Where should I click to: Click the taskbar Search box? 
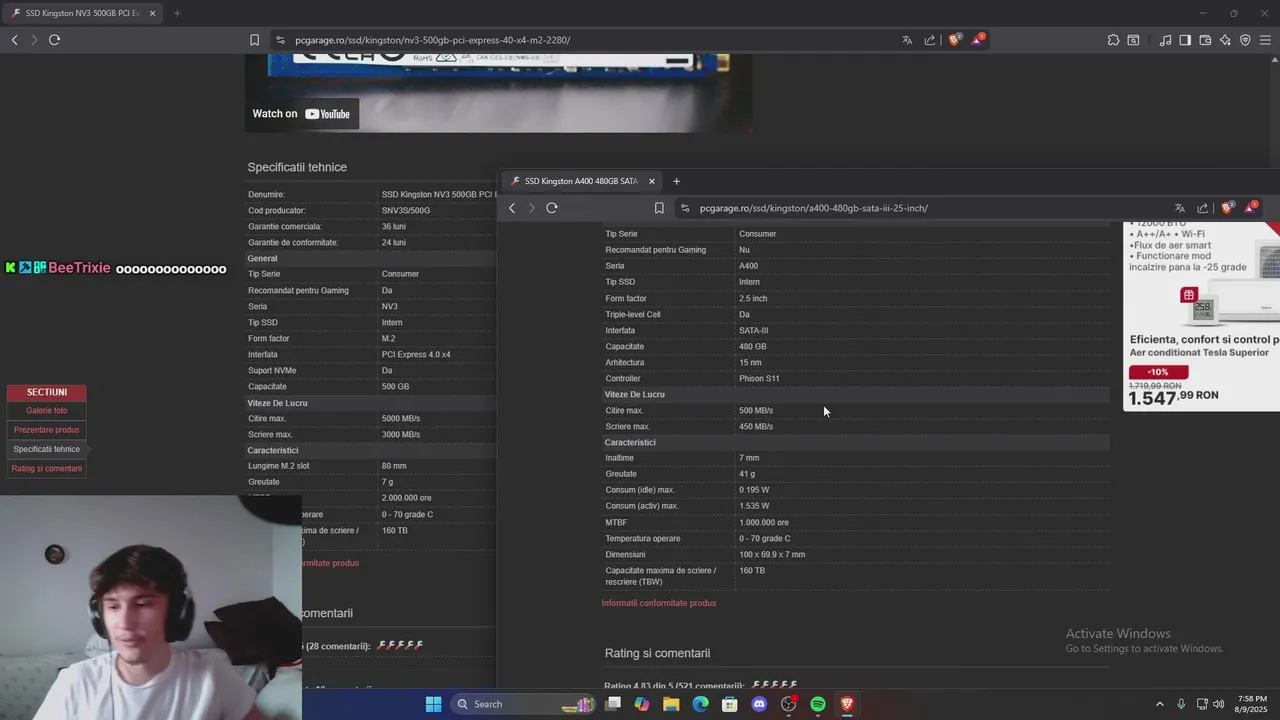[521, 704]
